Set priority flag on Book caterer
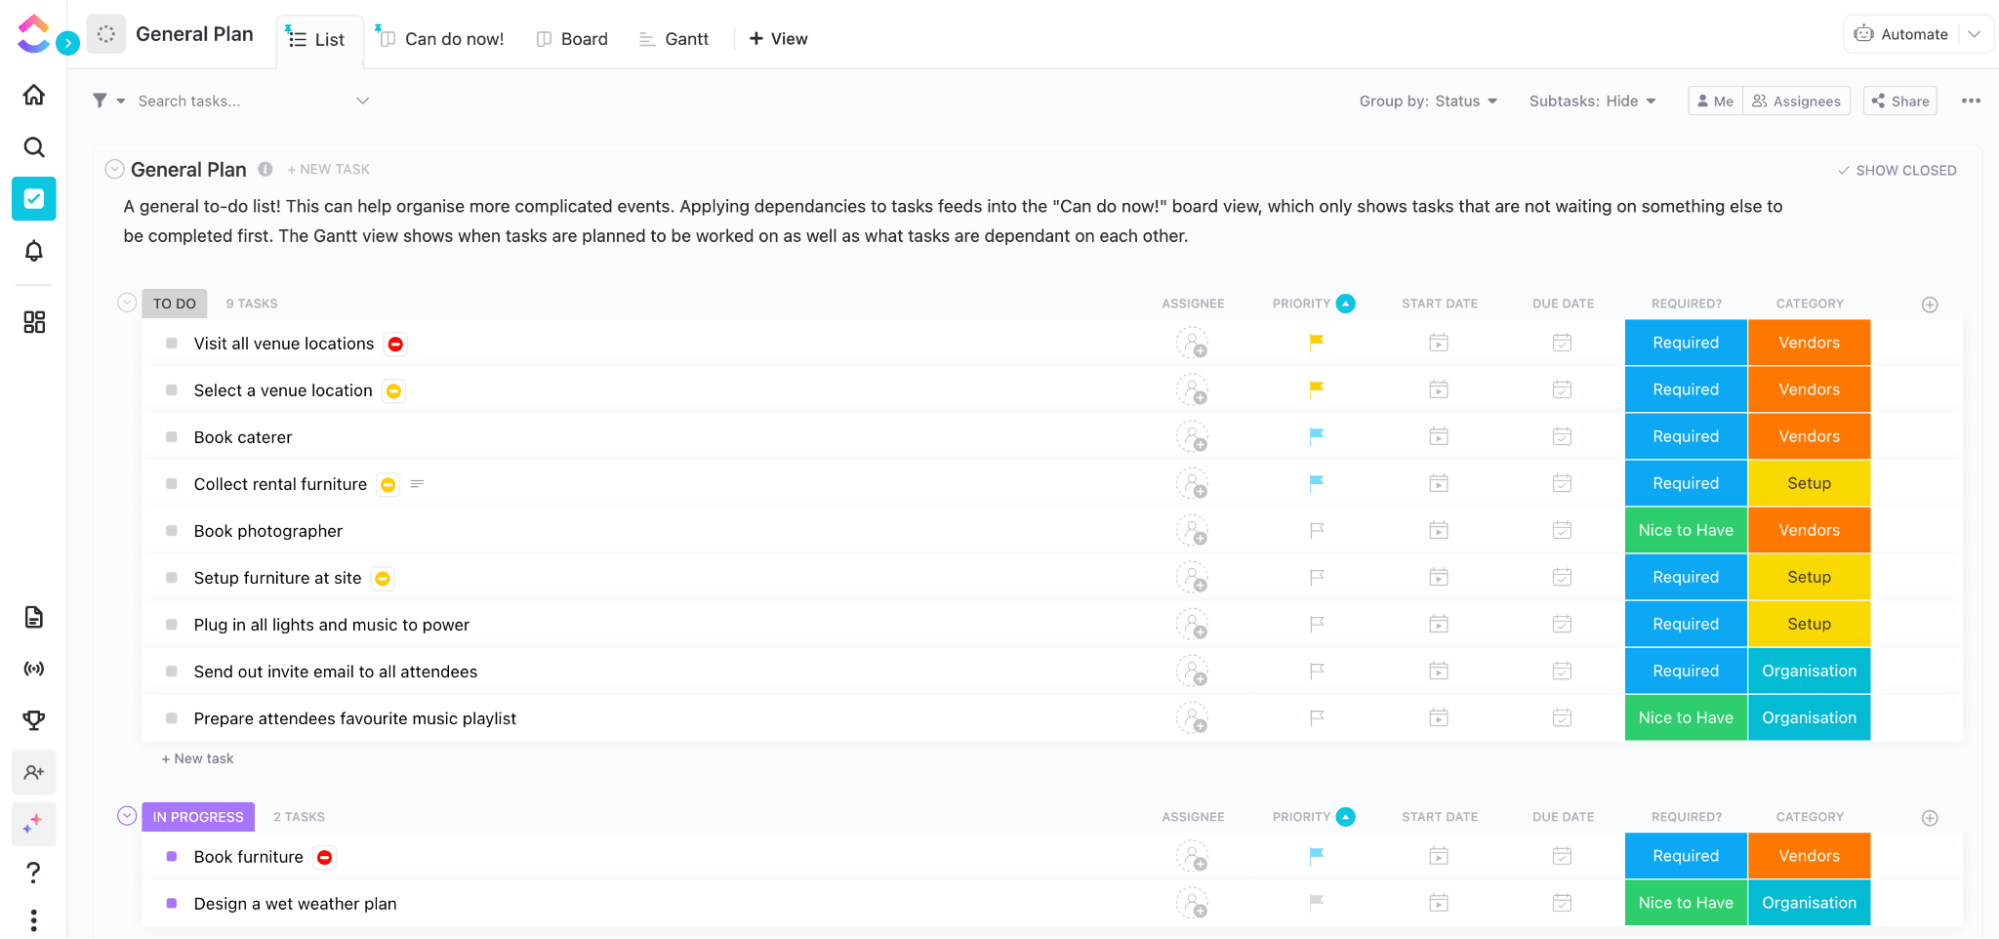 click(1315, 436)
